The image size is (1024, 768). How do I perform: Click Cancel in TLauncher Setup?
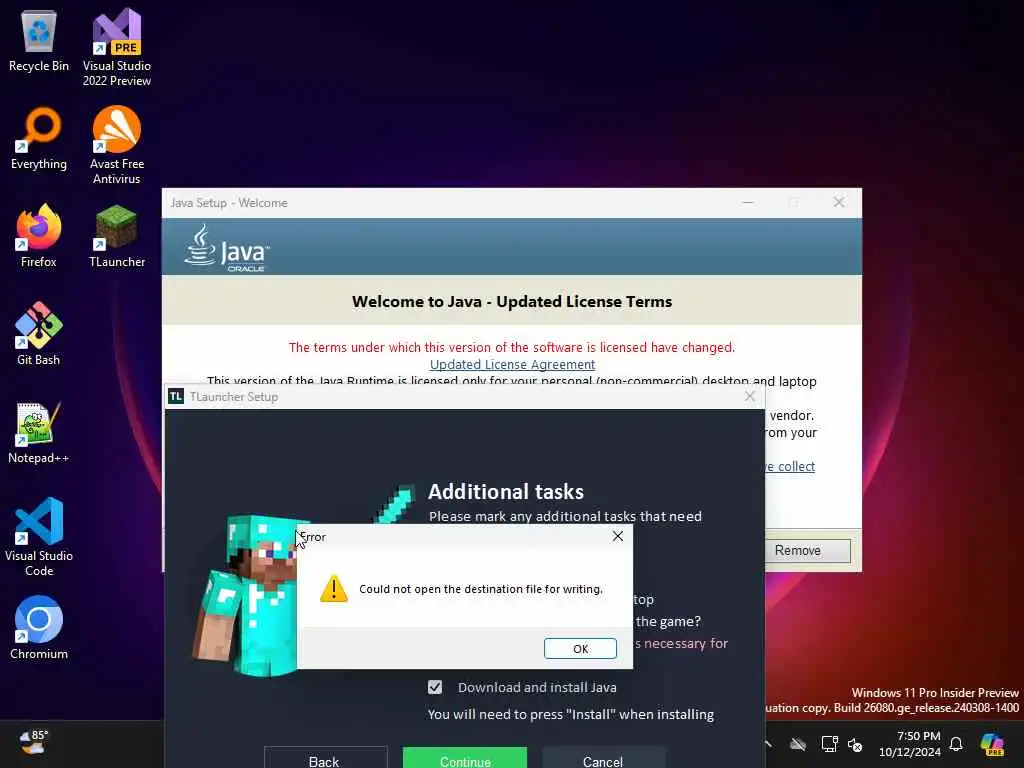[603, 758]
